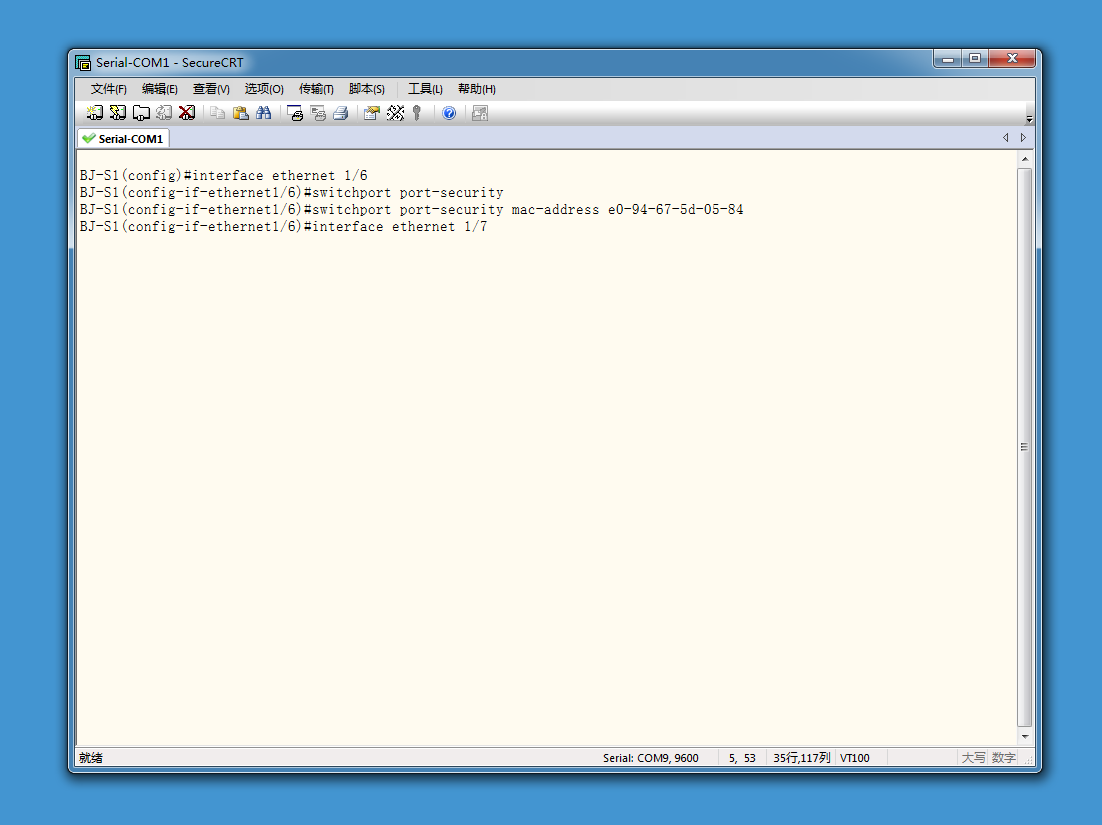
Task: Click the Connect icon in the toolbar
Action: pos(94,113)
